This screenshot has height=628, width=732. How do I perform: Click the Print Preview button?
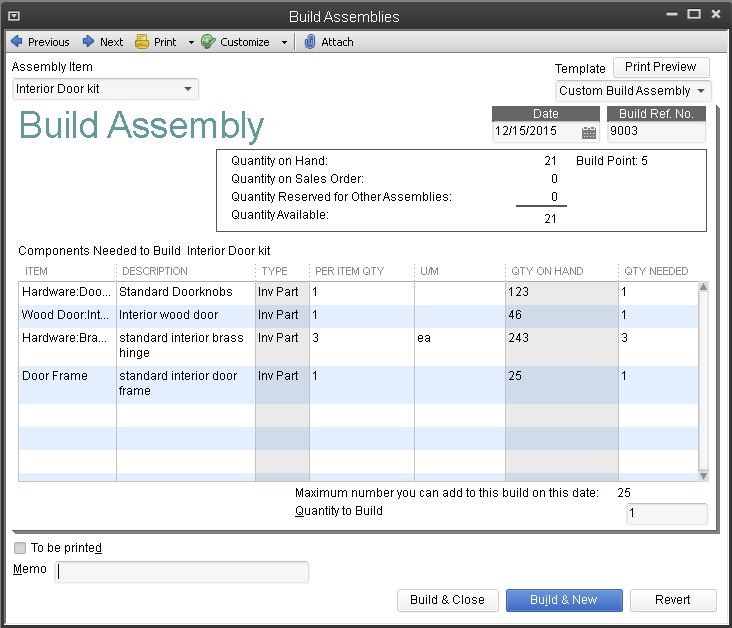[661, 67]
